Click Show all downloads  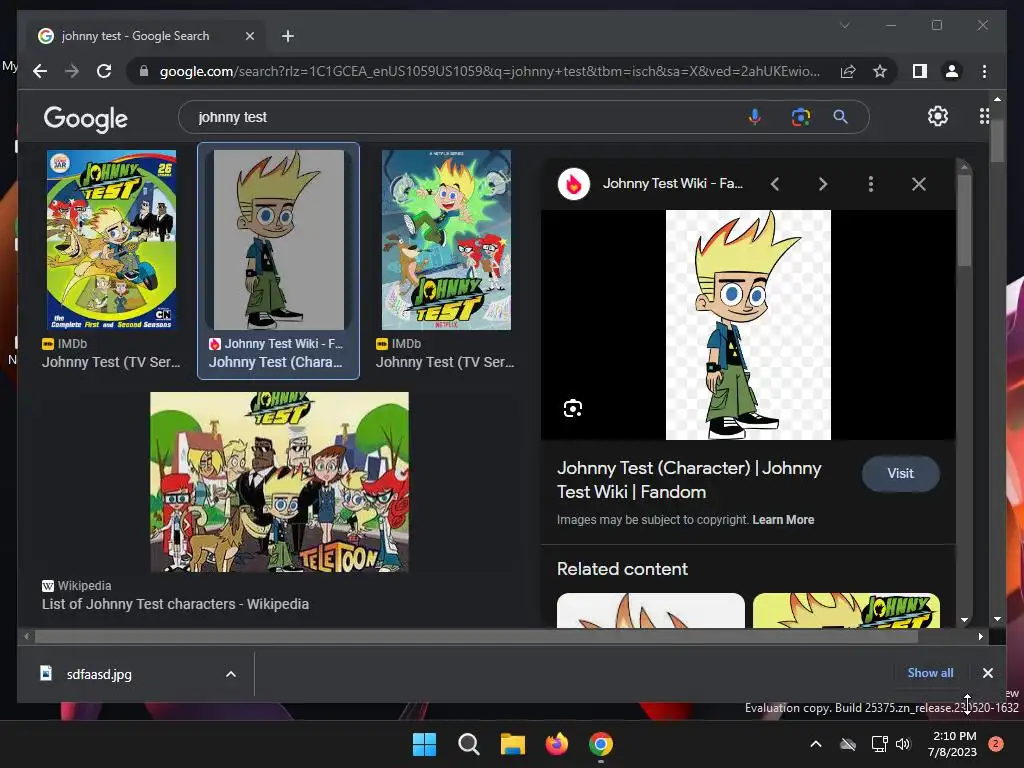[x=930, y=673]
